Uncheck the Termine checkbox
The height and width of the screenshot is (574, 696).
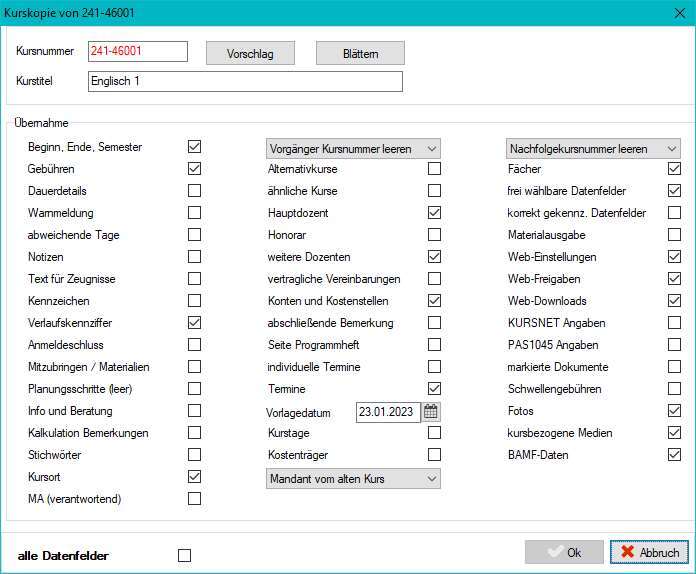click(435, 389)
